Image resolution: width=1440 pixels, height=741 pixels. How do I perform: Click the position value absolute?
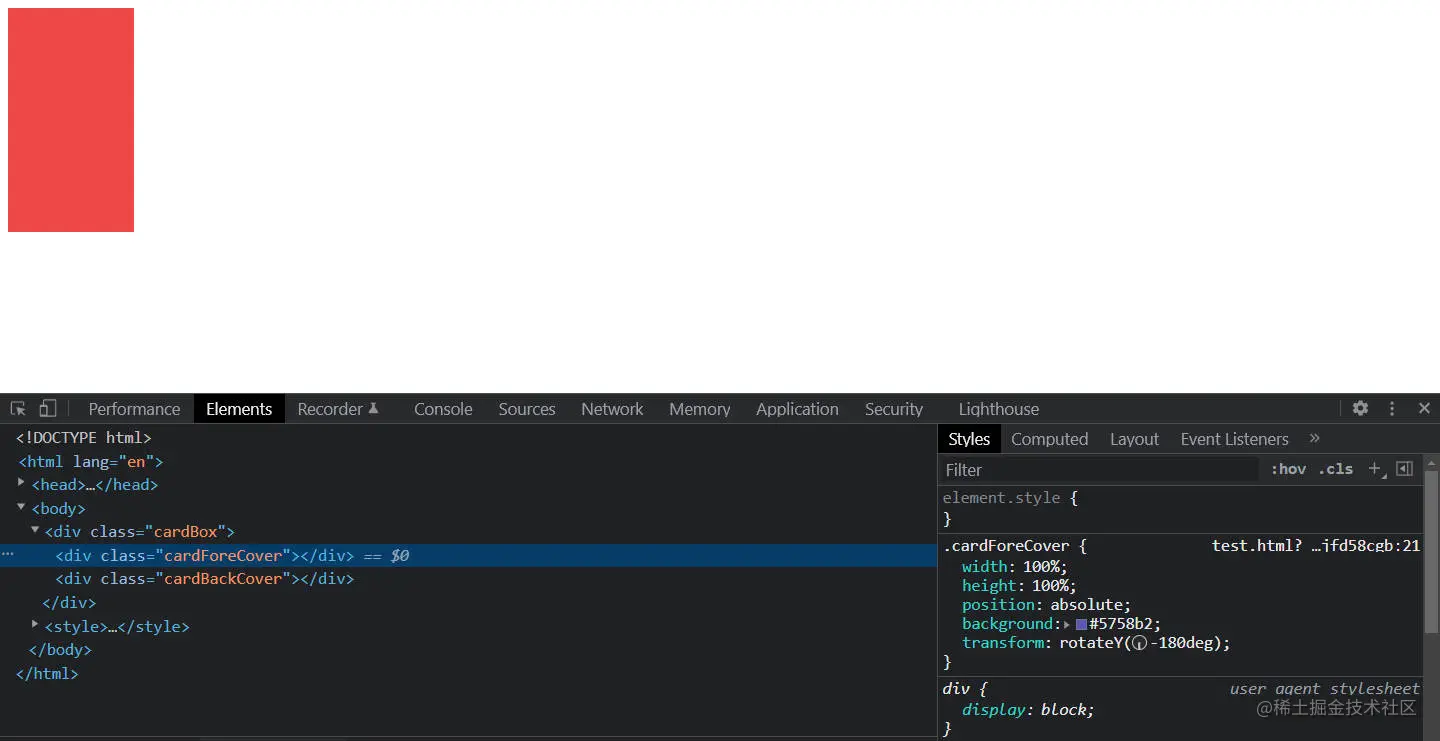click(x=1087, y=605)
